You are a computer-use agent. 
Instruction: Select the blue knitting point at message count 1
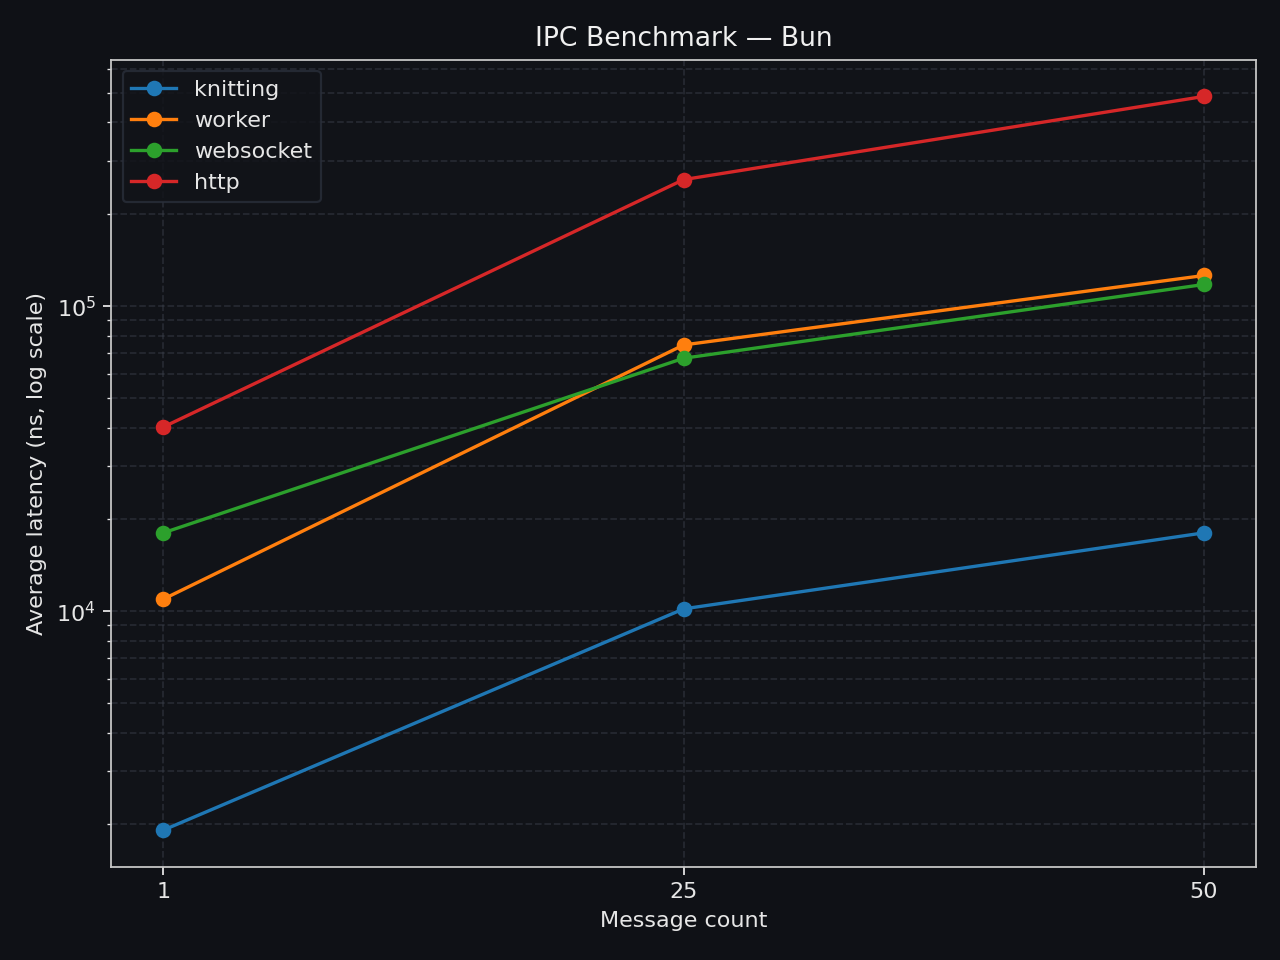coord(163,829)
